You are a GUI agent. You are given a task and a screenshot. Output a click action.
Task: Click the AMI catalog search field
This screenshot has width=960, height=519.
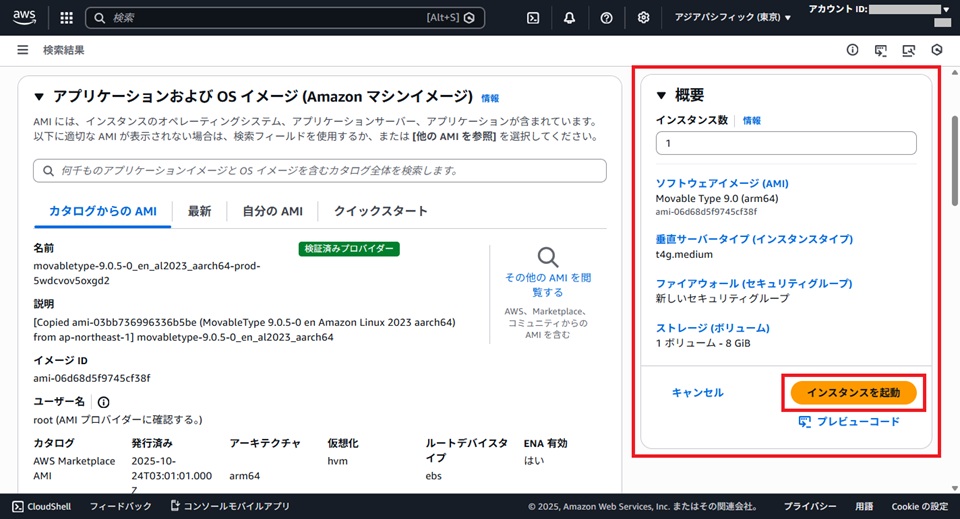319,171
